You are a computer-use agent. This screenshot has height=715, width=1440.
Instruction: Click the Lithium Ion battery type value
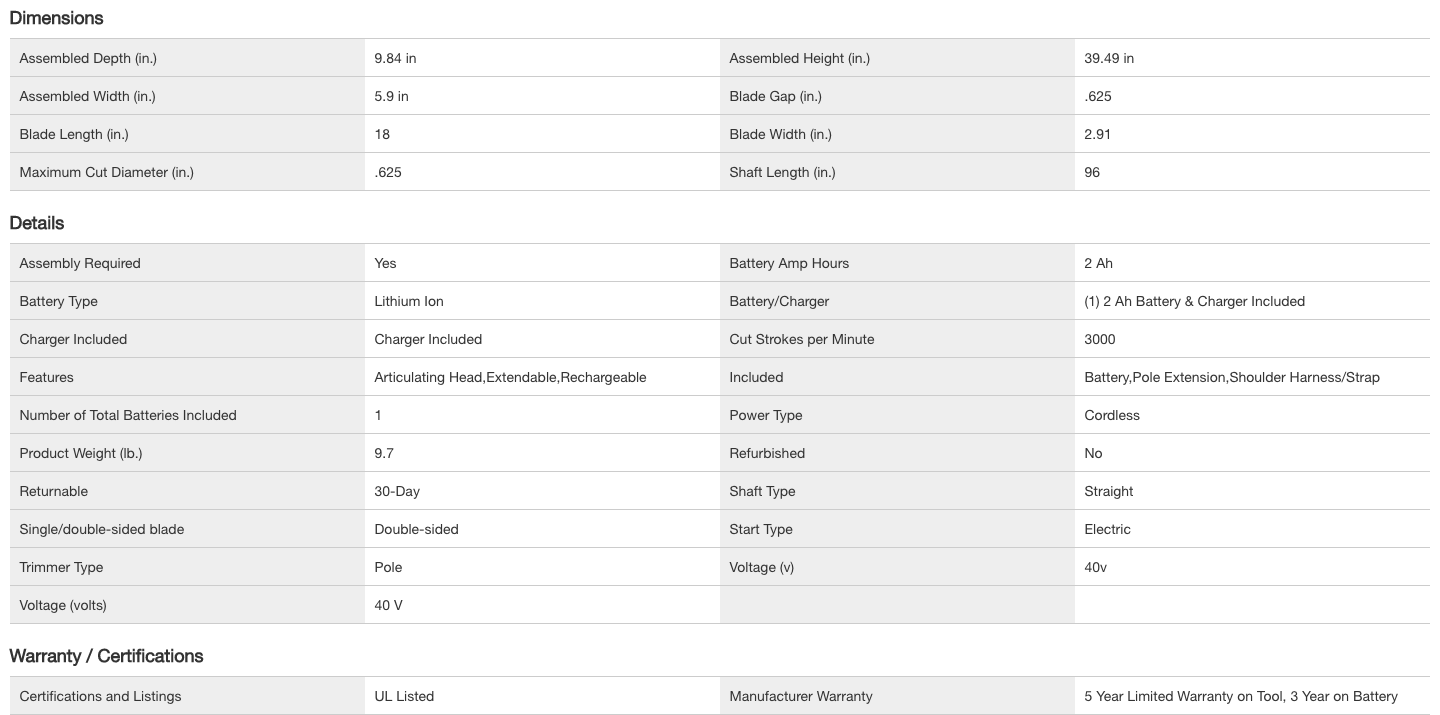pos(409,302)
